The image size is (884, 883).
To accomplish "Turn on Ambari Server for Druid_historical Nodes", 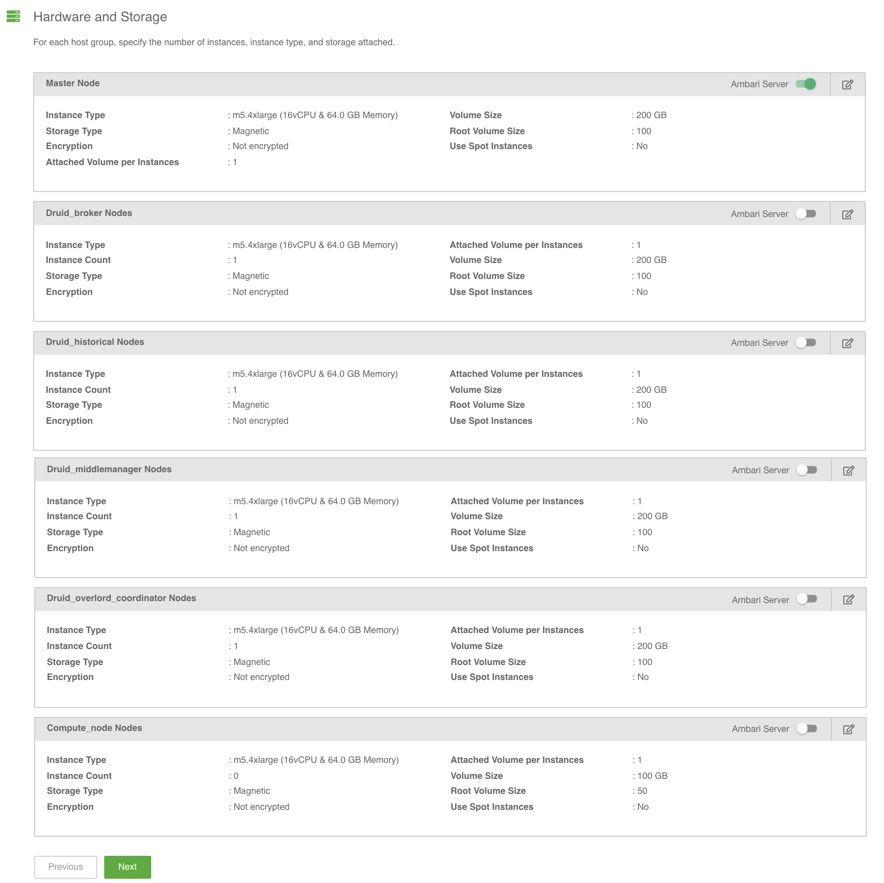I will (806, 343).
